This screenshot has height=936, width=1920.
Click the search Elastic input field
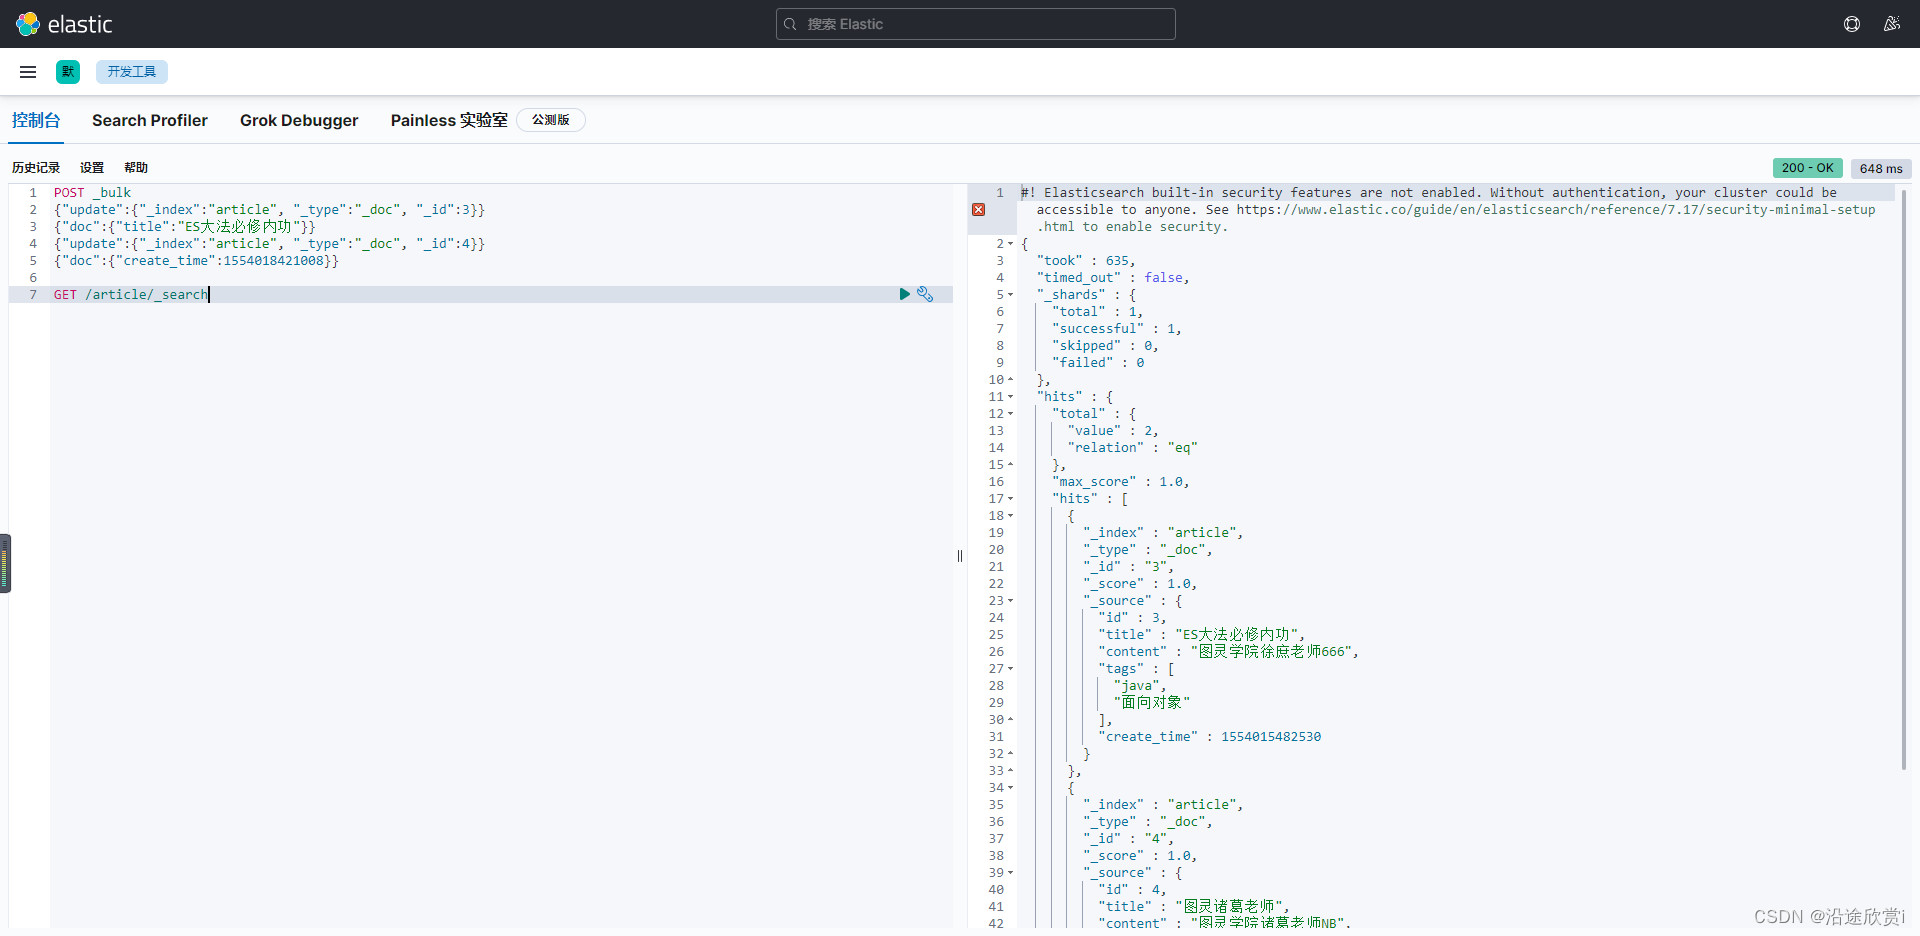click(x=976, y=24)
